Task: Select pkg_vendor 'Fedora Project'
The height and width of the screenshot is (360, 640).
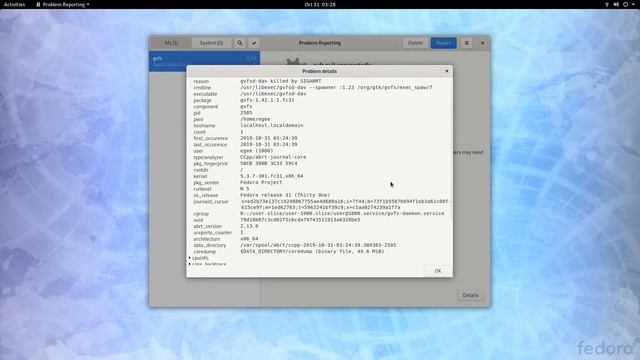Action: [261, 182]
